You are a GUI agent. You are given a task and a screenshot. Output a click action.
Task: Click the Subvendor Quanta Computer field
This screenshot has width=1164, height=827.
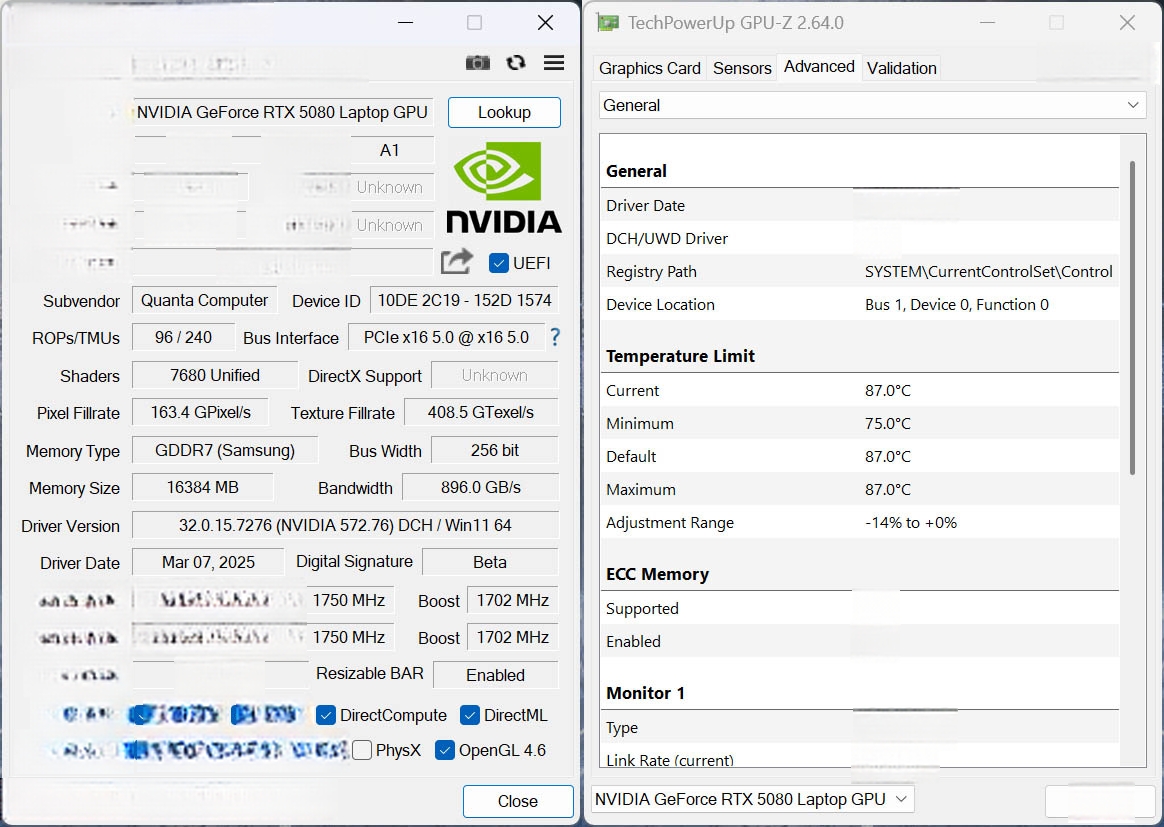pyautogui.click(x=205, y=300)
